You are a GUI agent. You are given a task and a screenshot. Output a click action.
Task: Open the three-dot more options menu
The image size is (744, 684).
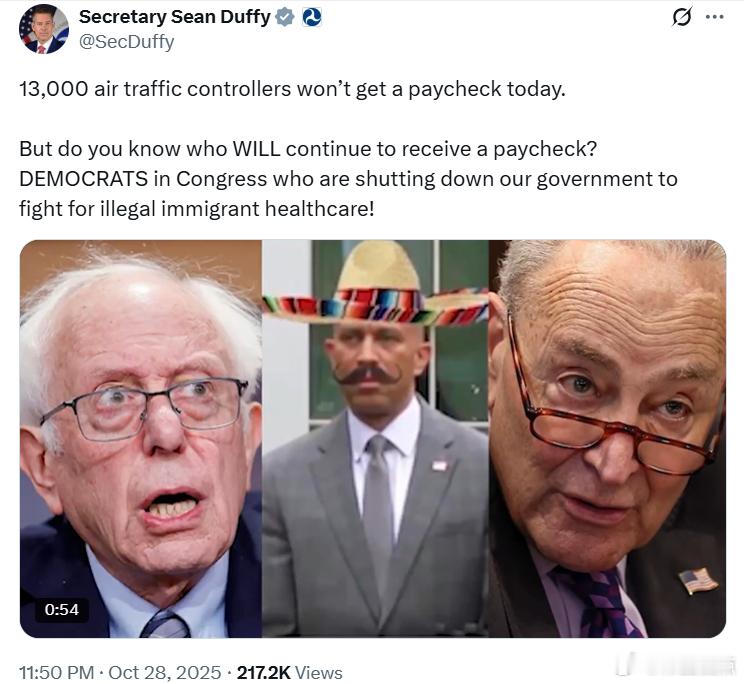[715, 17]
